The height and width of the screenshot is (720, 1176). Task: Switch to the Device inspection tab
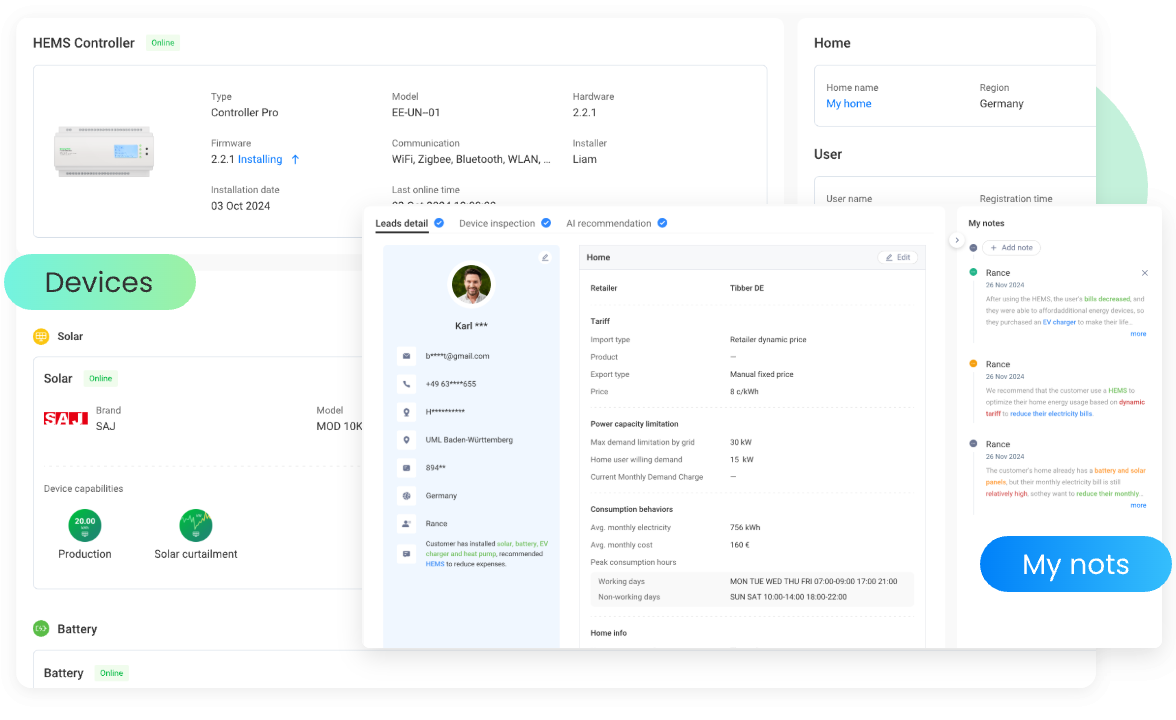coord(497,223)
